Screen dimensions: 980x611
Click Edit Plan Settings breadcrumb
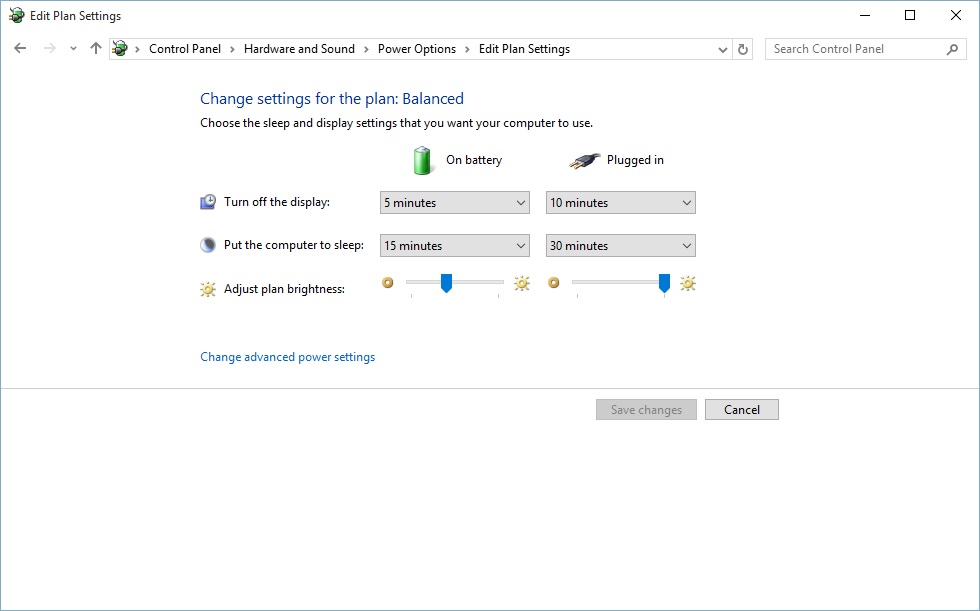[x=524, y=49]
